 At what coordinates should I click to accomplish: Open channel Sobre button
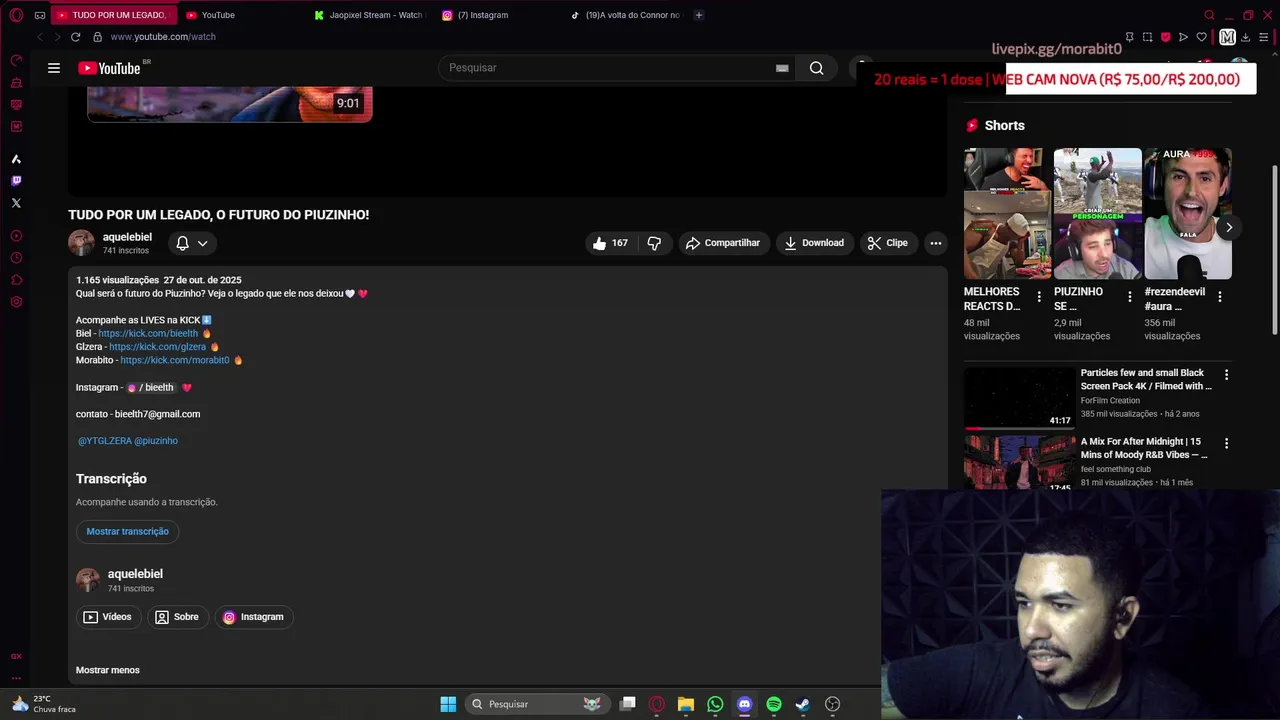click(178, 617)
